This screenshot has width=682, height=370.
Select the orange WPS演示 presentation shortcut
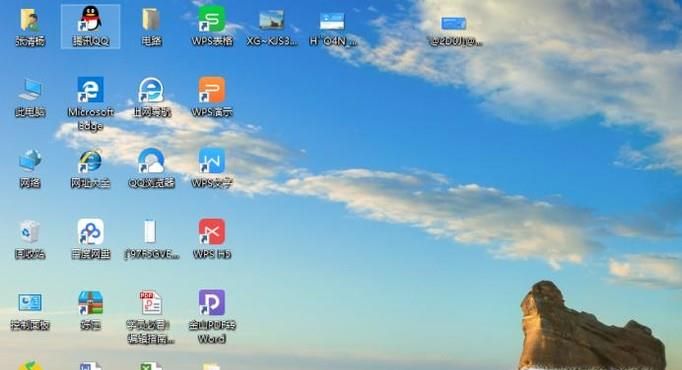212,97
